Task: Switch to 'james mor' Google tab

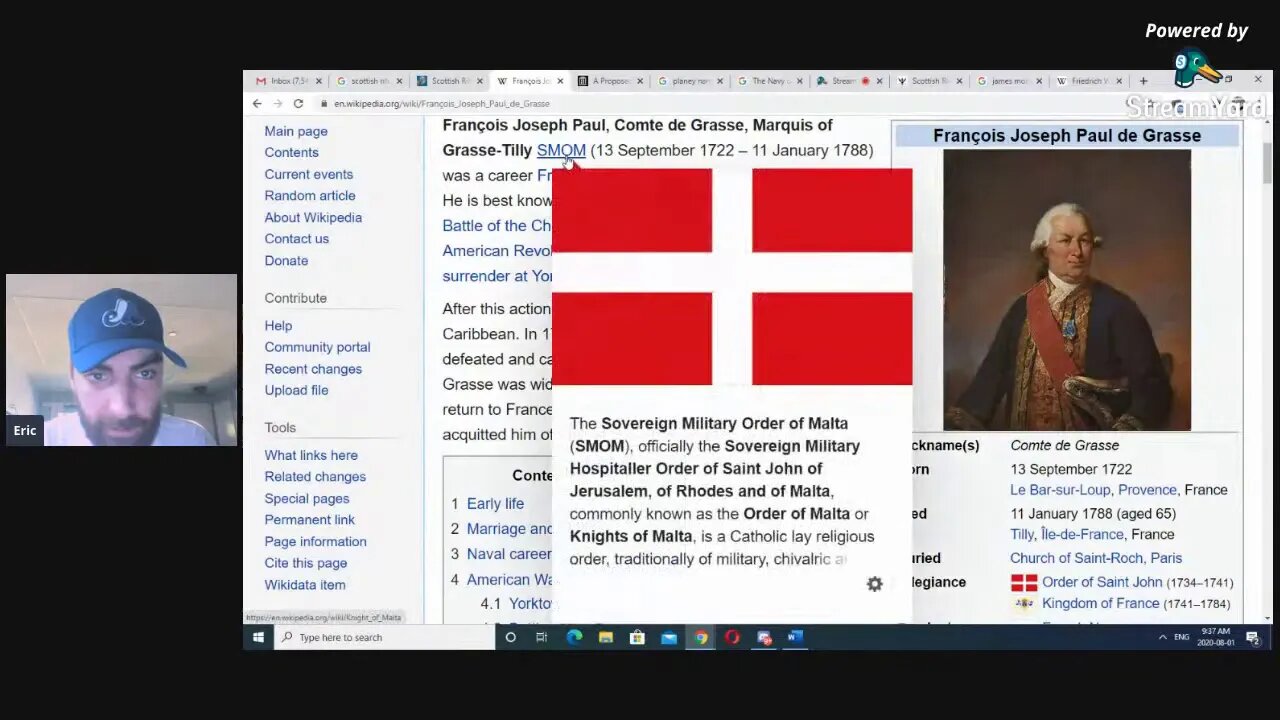Action: (x=1010, y=81)
